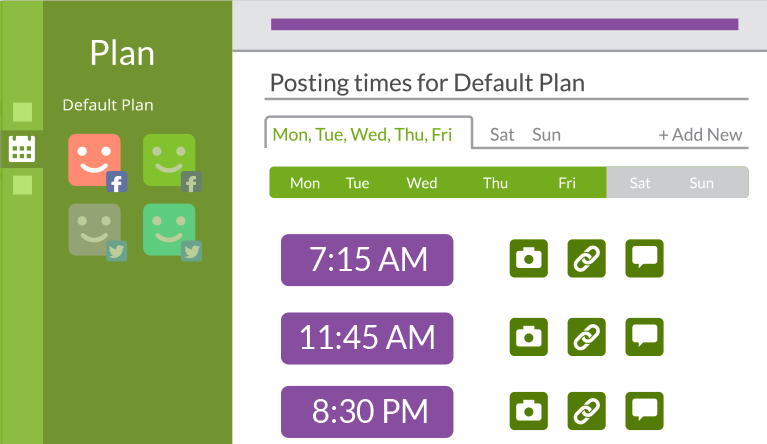767x444 pixels.
Task: Click the text comment icon for 7:15 AM
Action: [644, 258]
